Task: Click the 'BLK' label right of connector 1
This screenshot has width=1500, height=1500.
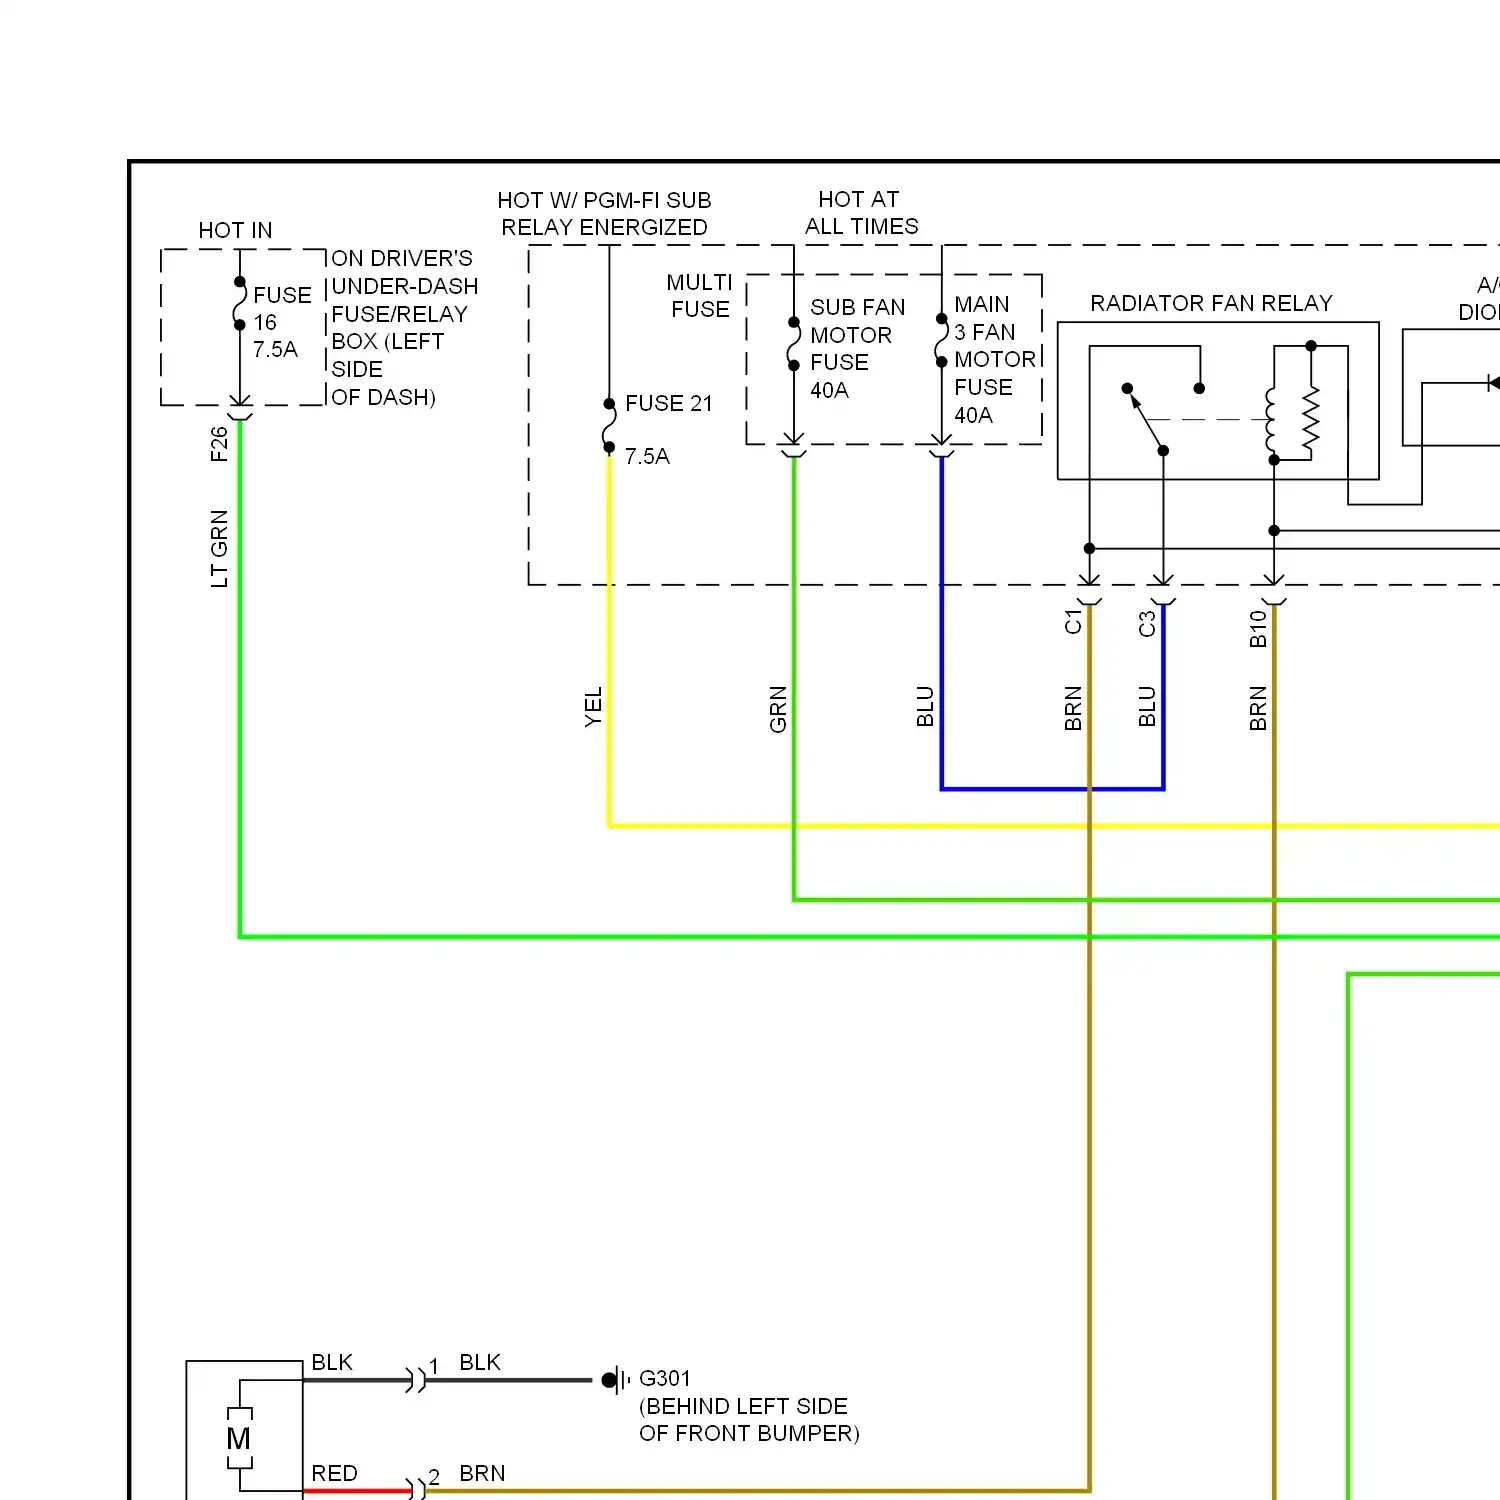Action: point(480,1362)
